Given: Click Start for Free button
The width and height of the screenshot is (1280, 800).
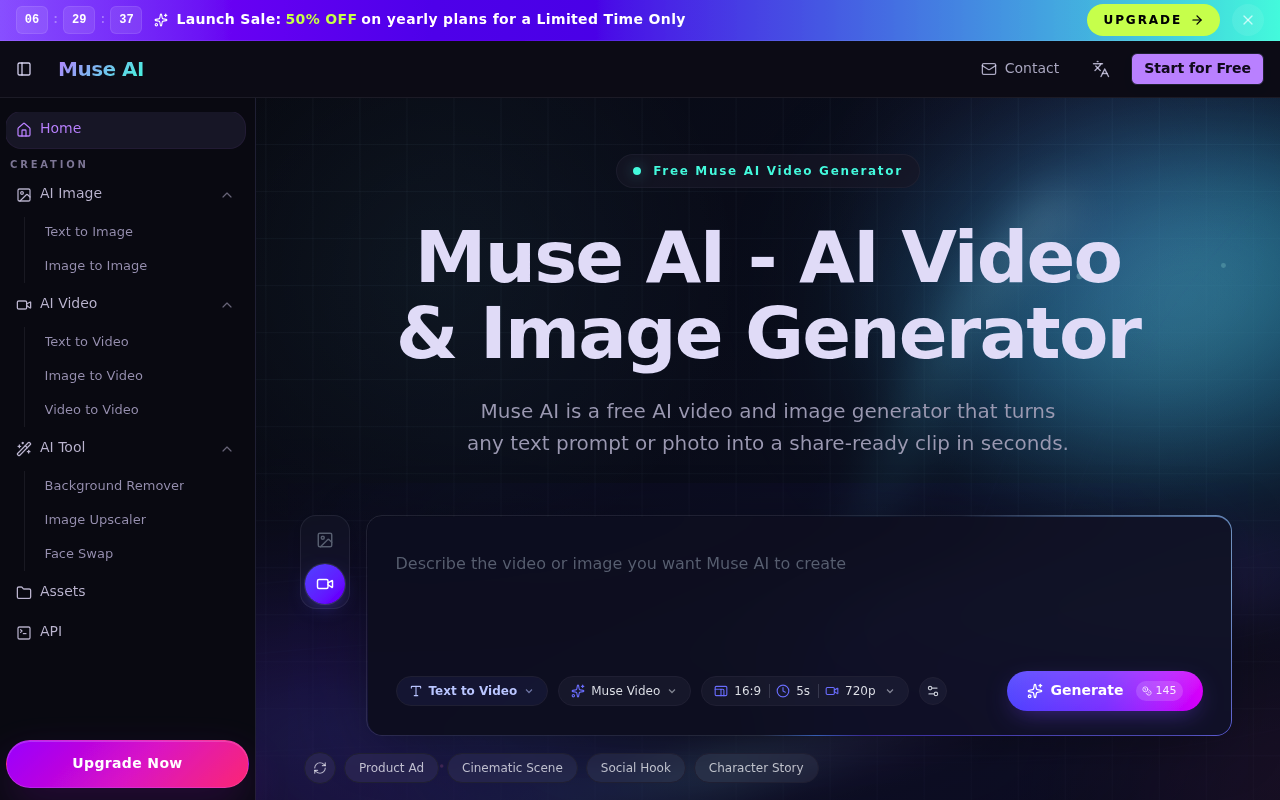Looking at the screenshot, I should coord(1197,69).
